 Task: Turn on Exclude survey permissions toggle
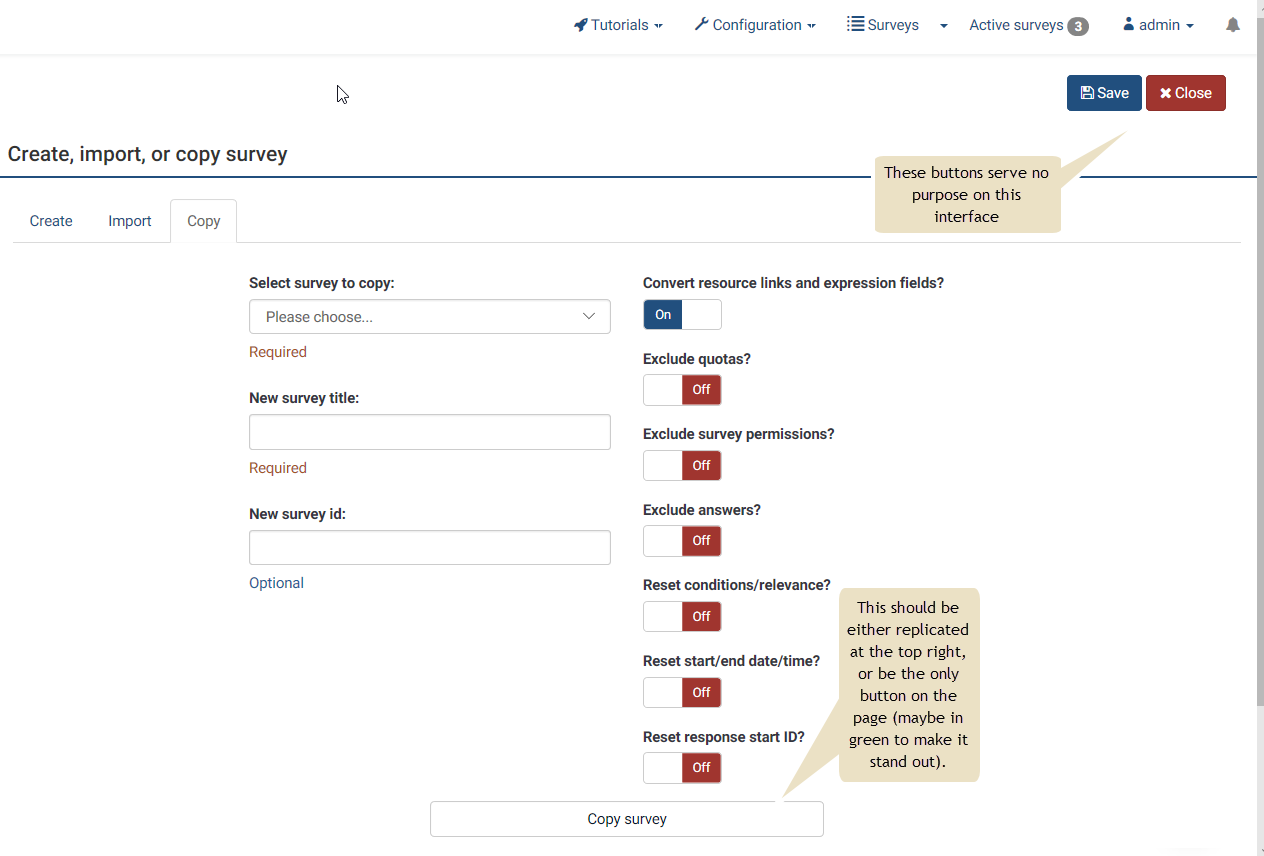click(x=682, y=466)
